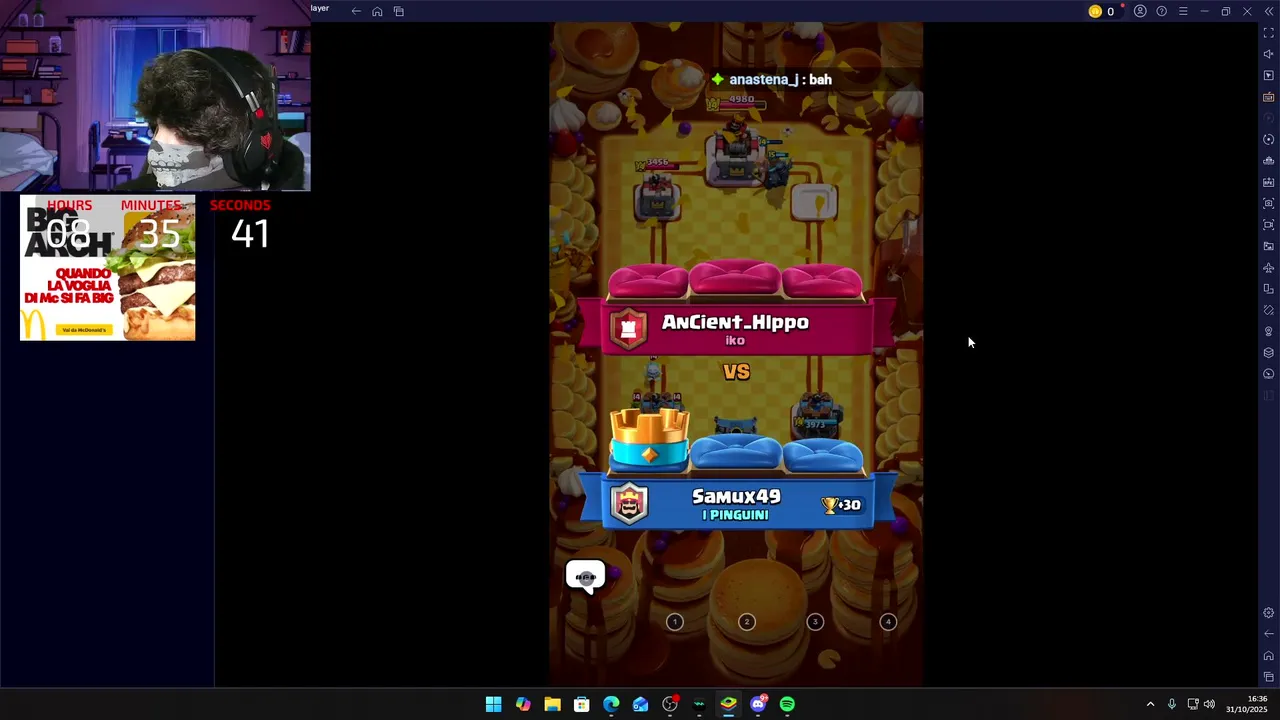Rotate the screen using the sidebar icon
This screenshot has height=720, width=1280.
tap(1268, 289)
